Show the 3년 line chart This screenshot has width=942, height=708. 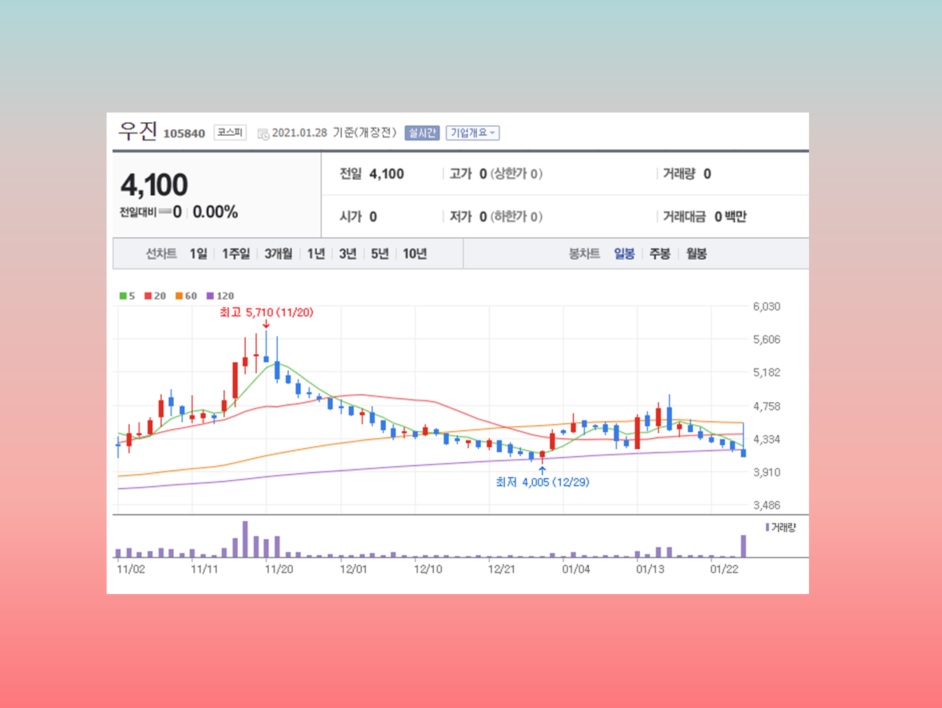[347, 254]
